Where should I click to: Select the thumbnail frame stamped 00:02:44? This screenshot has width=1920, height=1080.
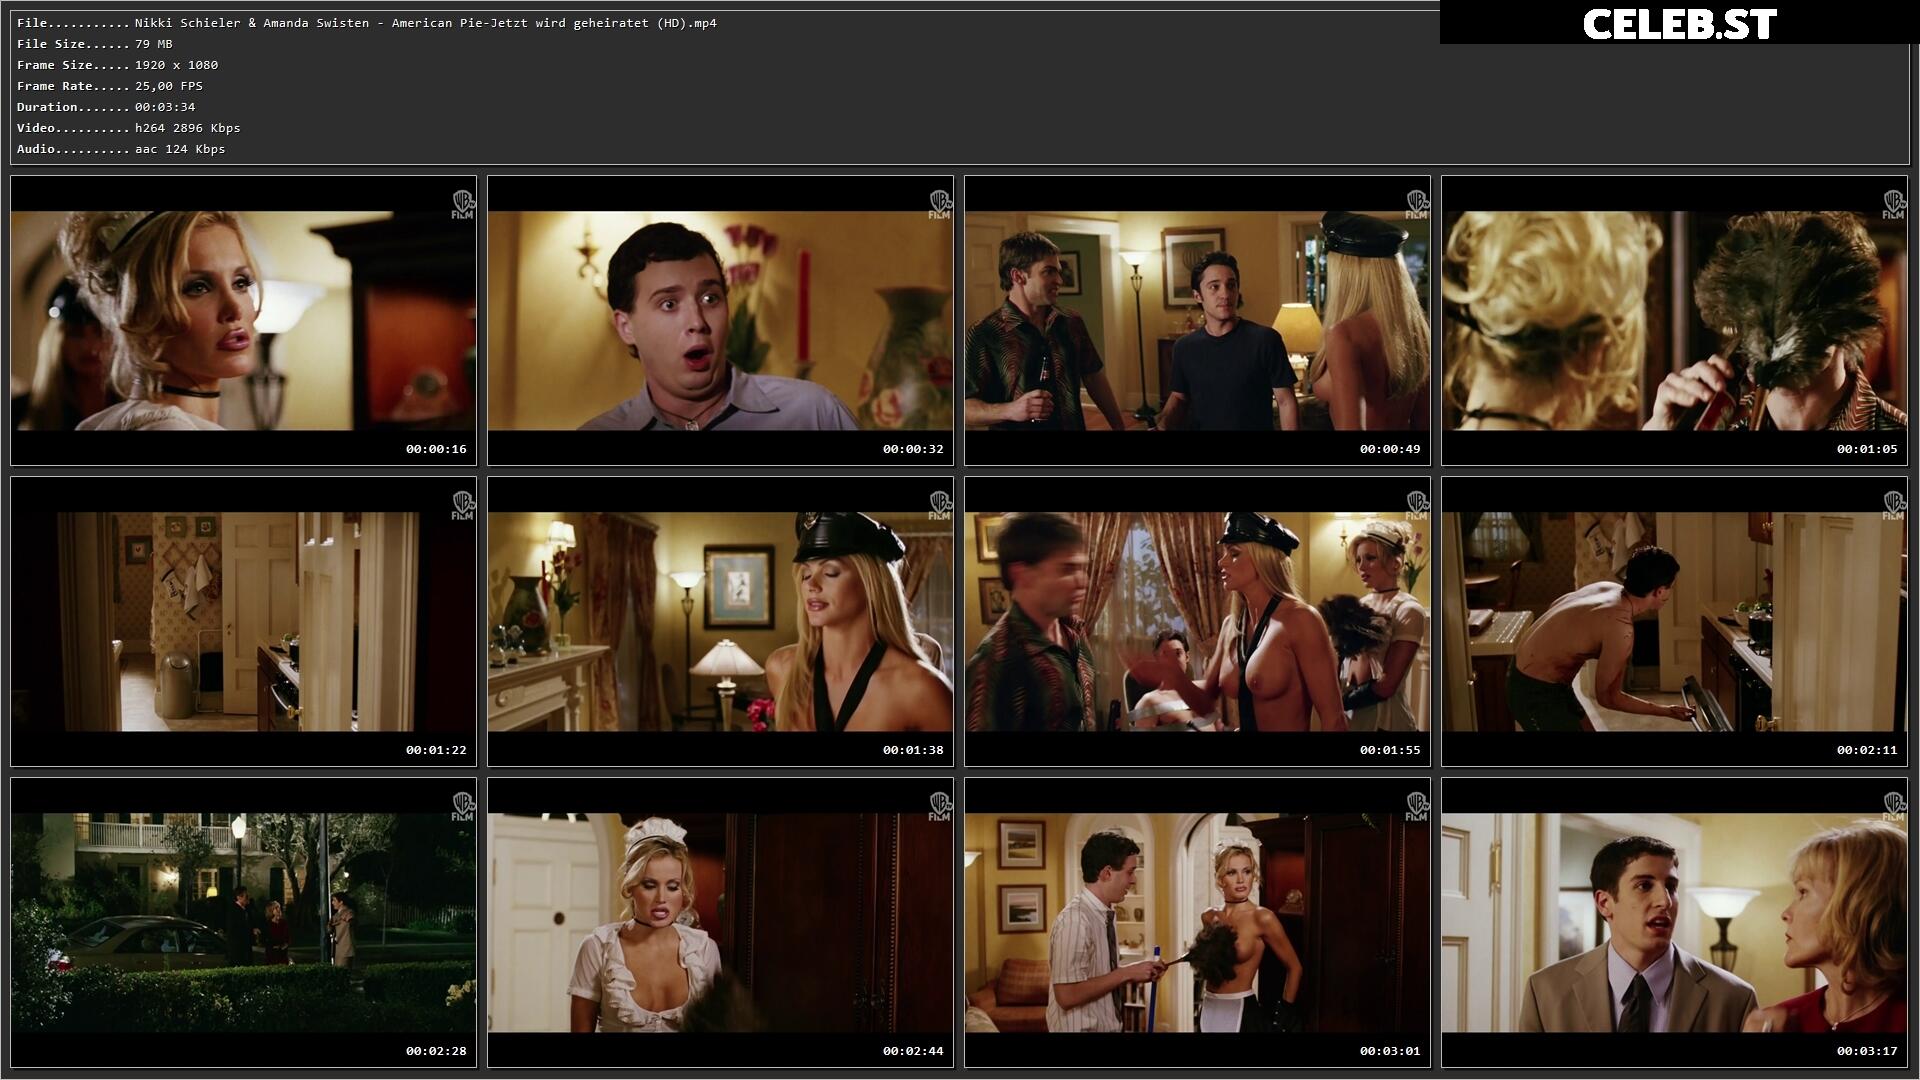coord(720,923)
